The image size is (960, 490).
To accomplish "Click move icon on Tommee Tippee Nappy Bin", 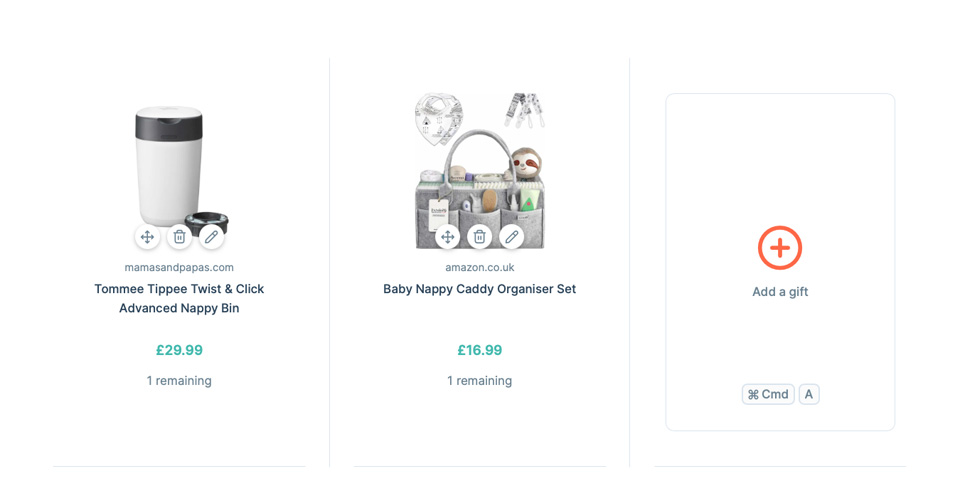I will tap(147, 237).
